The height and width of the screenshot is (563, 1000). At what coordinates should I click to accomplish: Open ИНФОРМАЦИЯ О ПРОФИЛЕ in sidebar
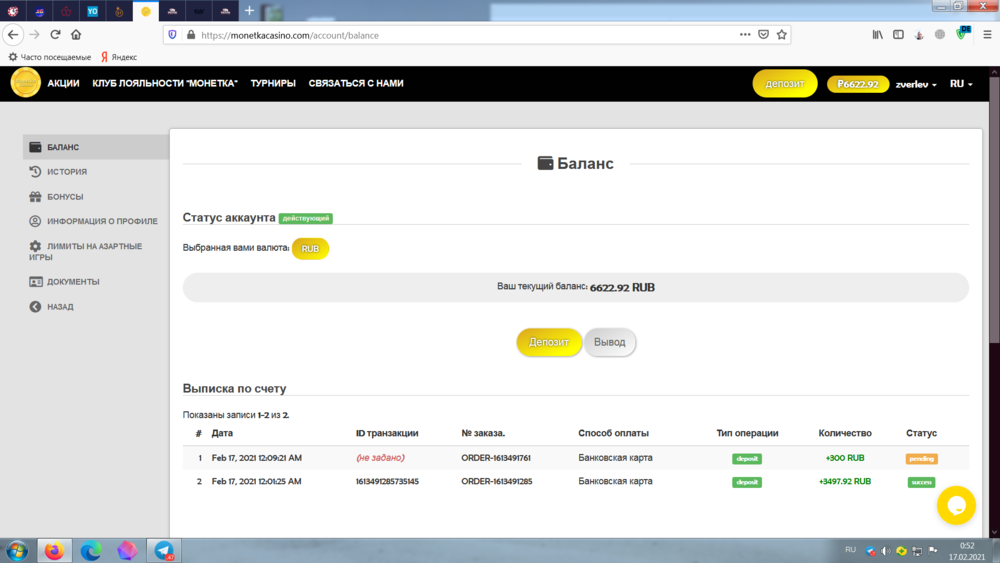[x=101, y=221]
